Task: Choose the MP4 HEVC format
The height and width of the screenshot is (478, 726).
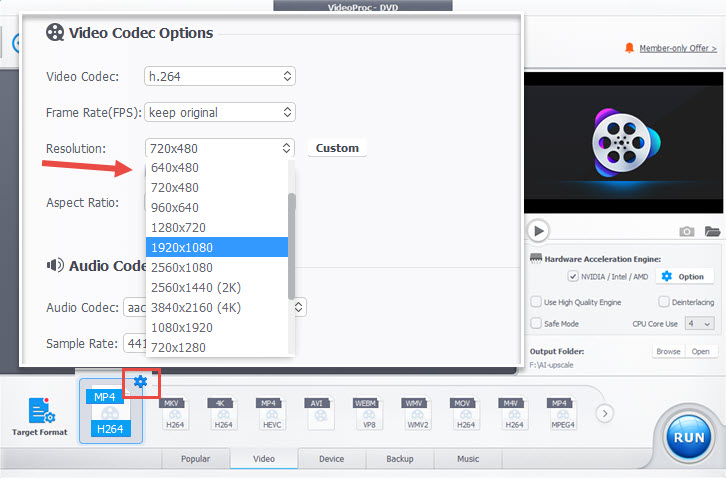Action: coord(272,414)
